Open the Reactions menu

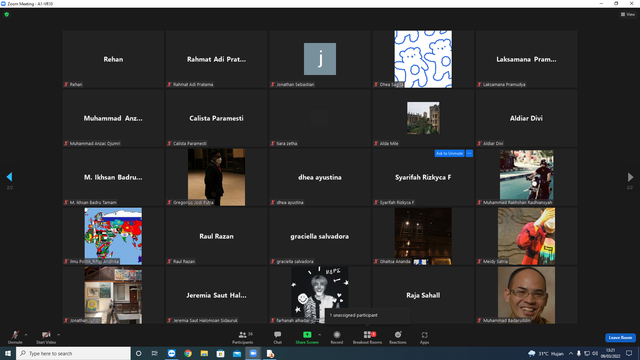click(x=398, y=337)
